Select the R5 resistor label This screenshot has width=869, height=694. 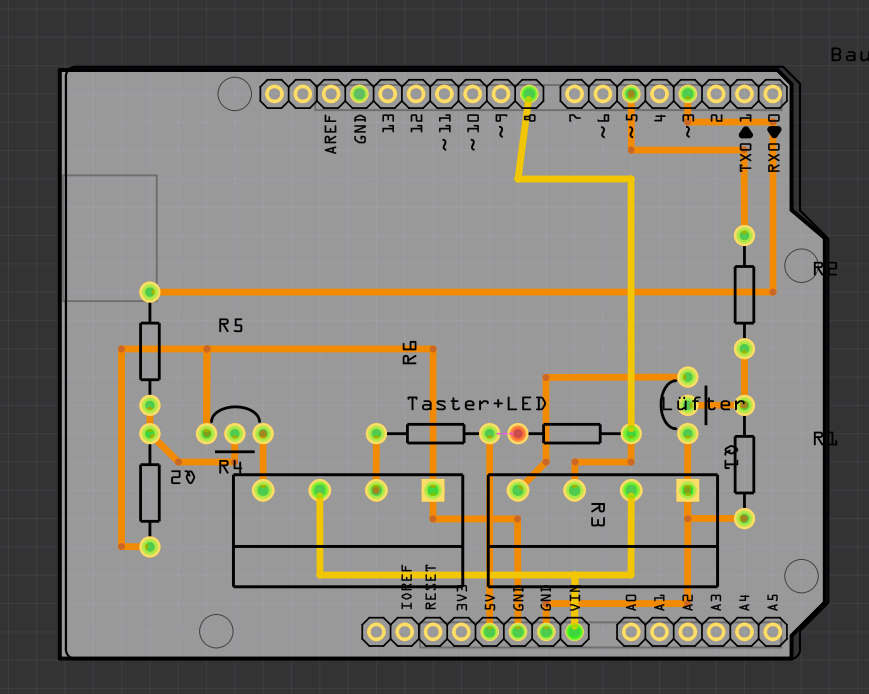coord(231,326)
